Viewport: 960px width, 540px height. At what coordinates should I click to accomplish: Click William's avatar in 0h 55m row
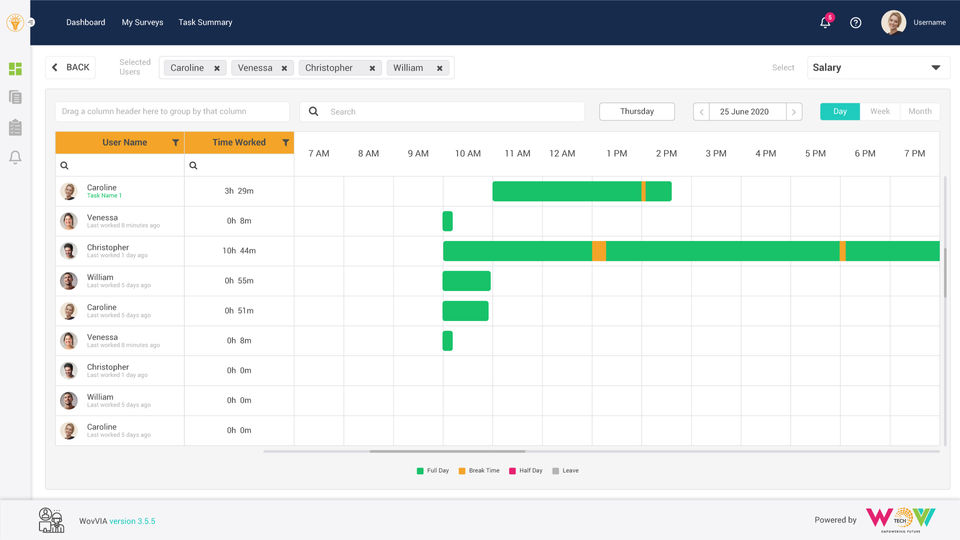click(69, 281)
